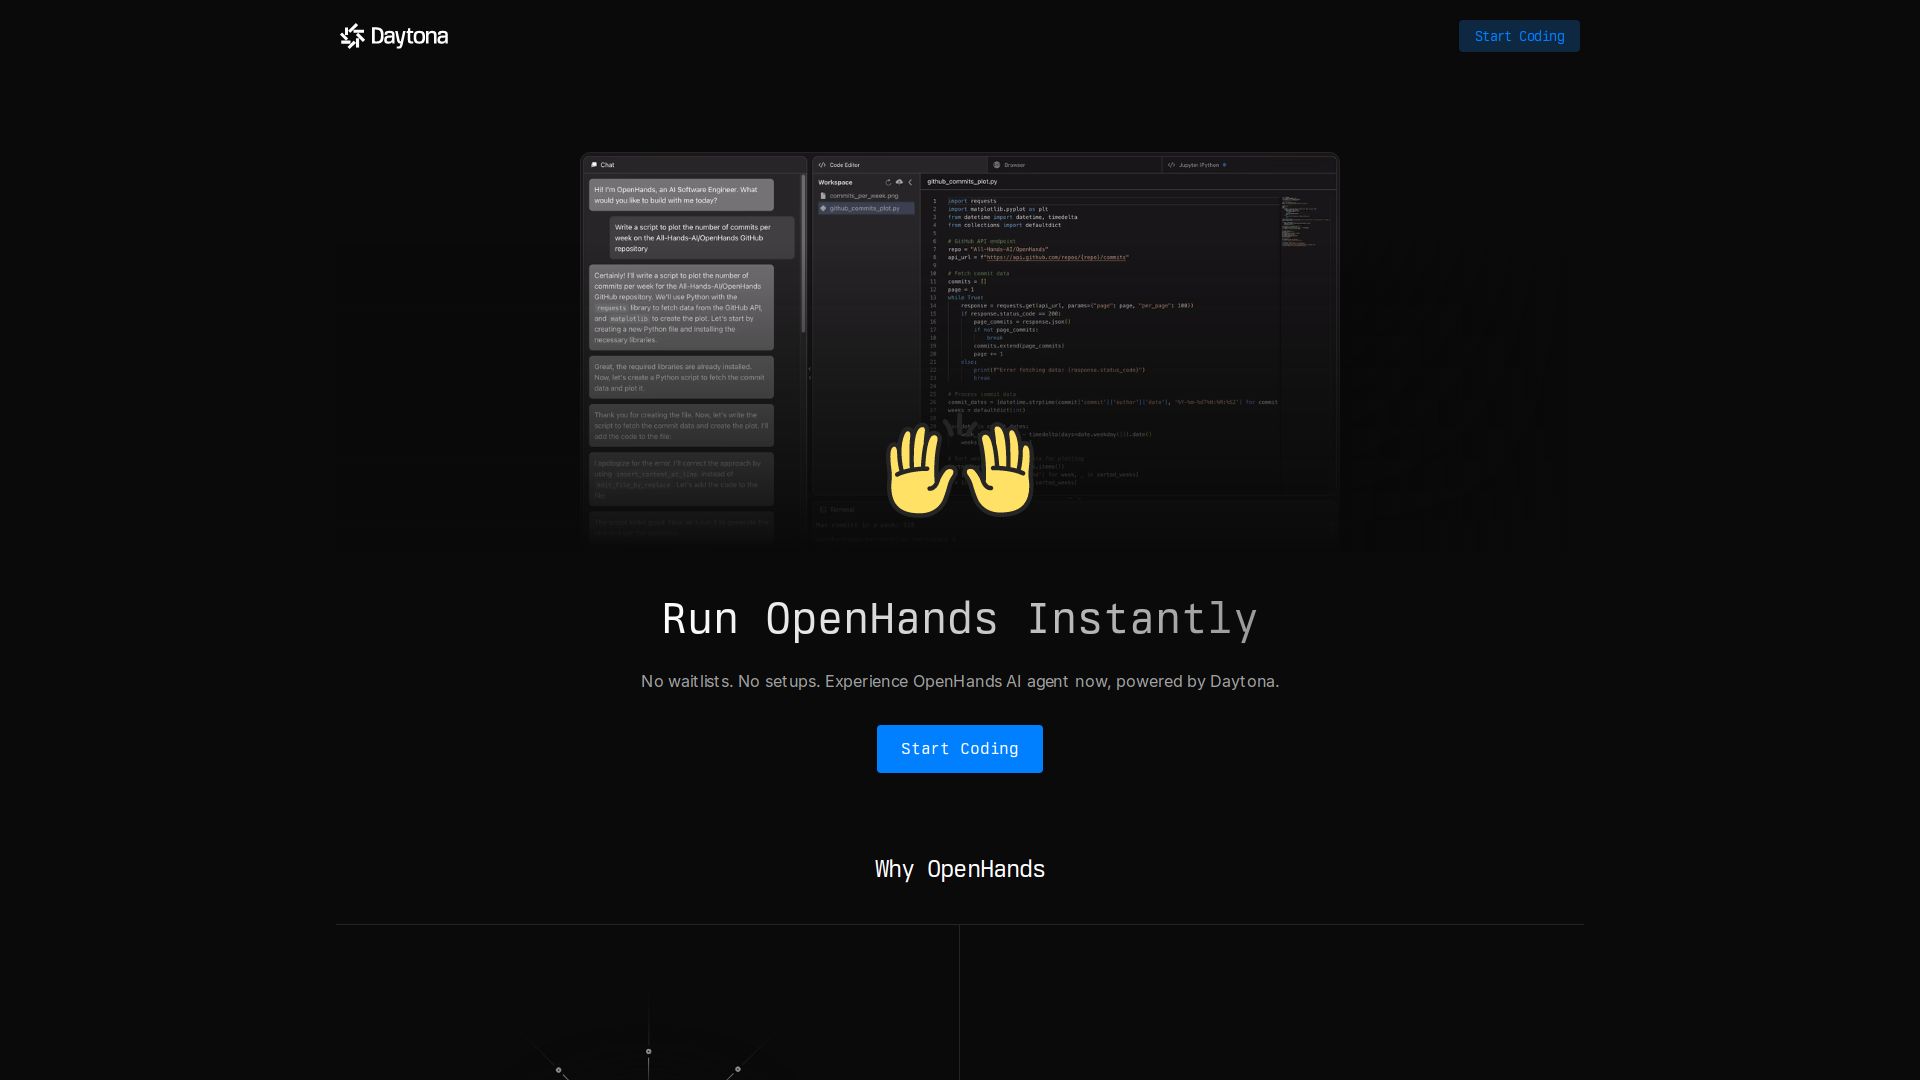This screenshot has height=1080, width=1920.
Task: Click the Python file icon beside github_commits_plot.py
Action: 823,208
